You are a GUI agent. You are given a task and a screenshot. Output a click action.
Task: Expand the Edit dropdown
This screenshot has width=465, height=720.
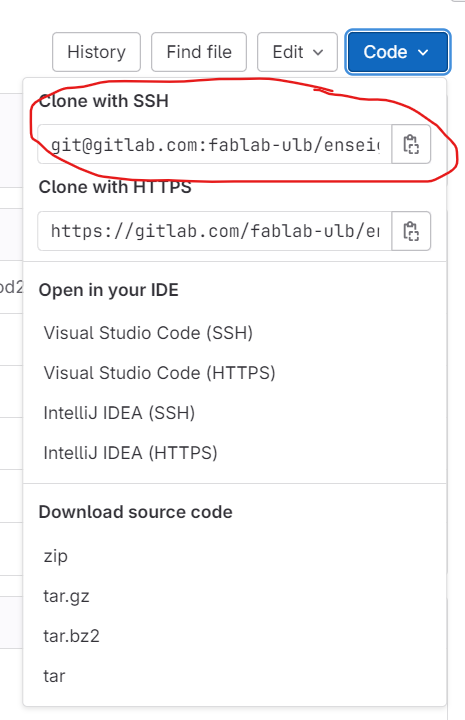click(x=297, y=52)
